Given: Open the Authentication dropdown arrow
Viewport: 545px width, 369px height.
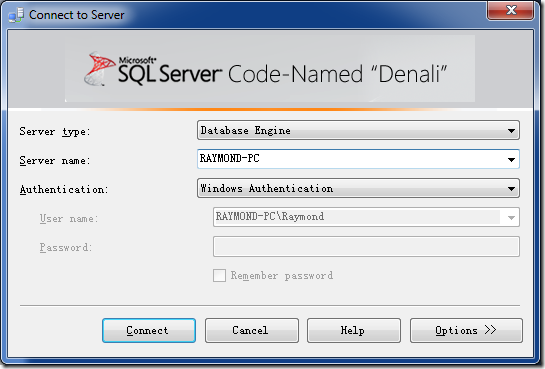Looking at the screenshot, I should tap(511, 188).
